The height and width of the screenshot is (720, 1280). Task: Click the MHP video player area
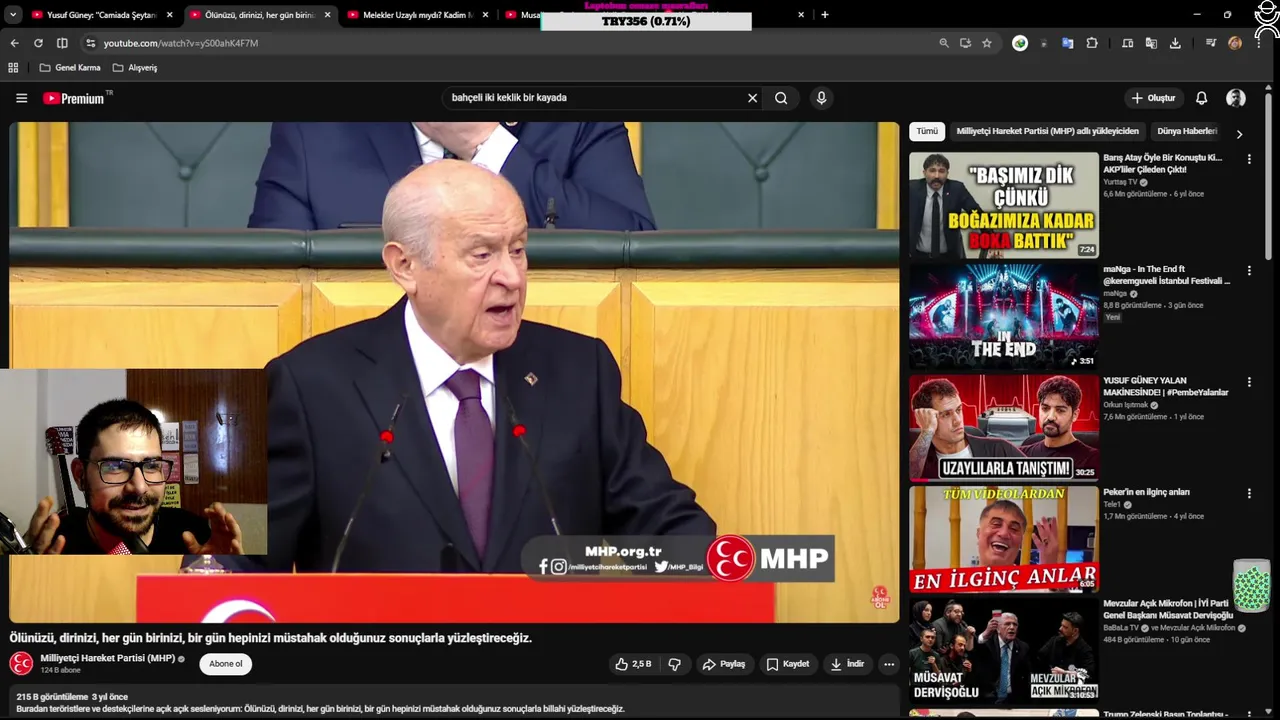(454, 372)
